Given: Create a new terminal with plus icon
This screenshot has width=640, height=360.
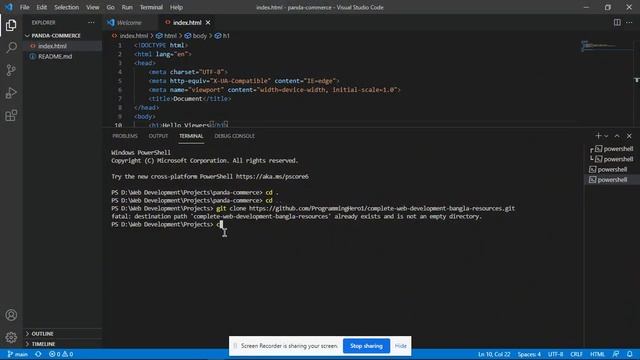Looking at the screenshot, I should pos(598,136).
